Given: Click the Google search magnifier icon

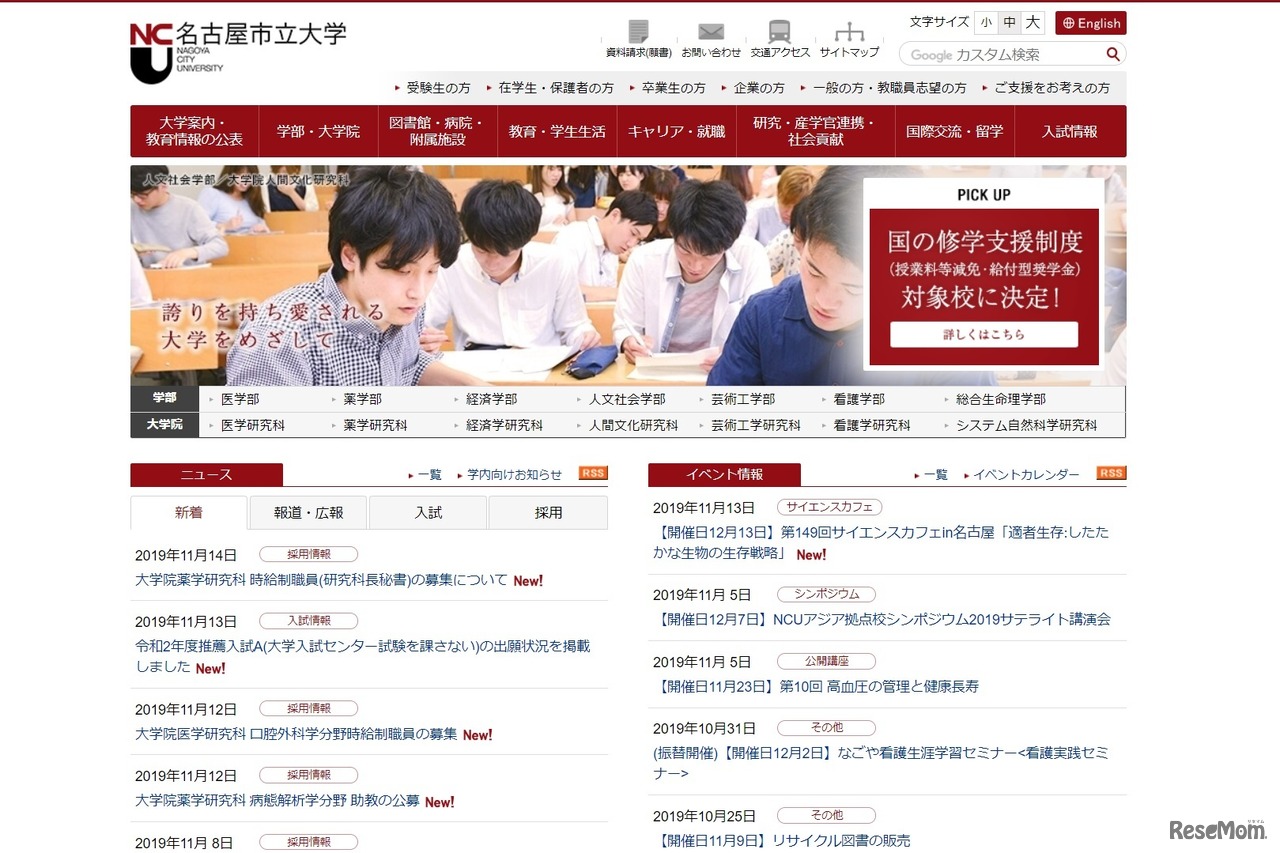Looking at the screenshot, I should click(1113, 54).
